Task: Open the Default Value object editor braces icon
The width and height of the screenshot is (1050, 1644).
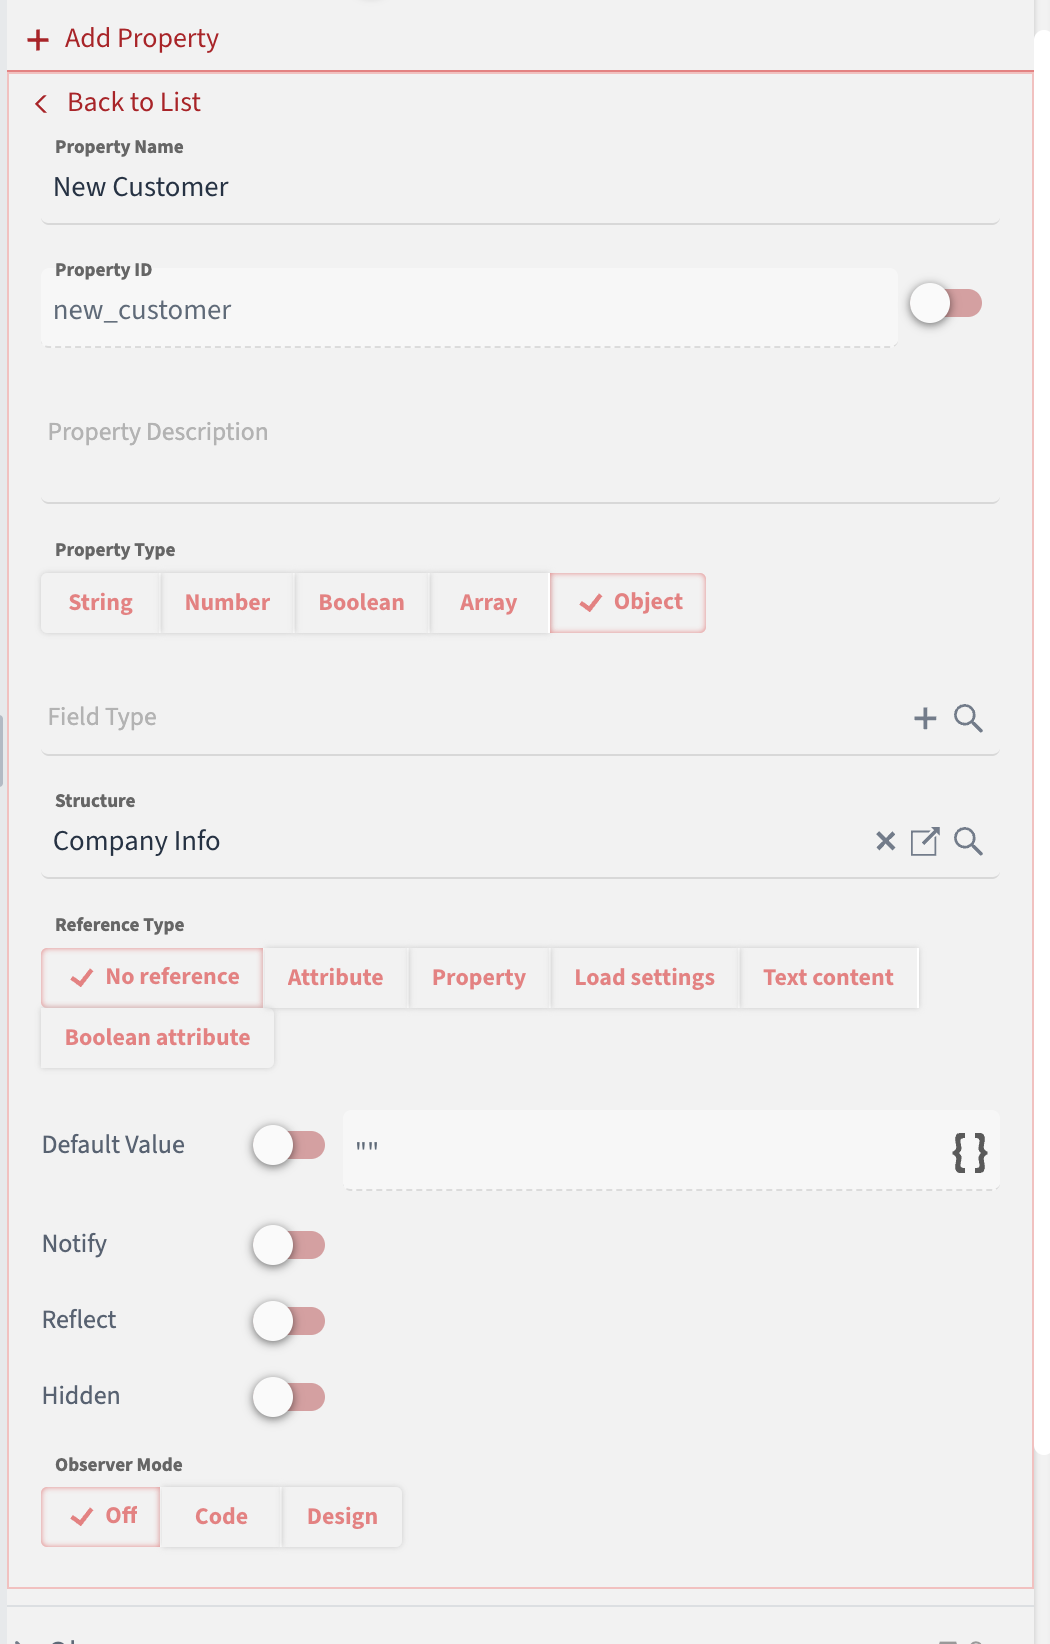Action: coord(968,1154)
